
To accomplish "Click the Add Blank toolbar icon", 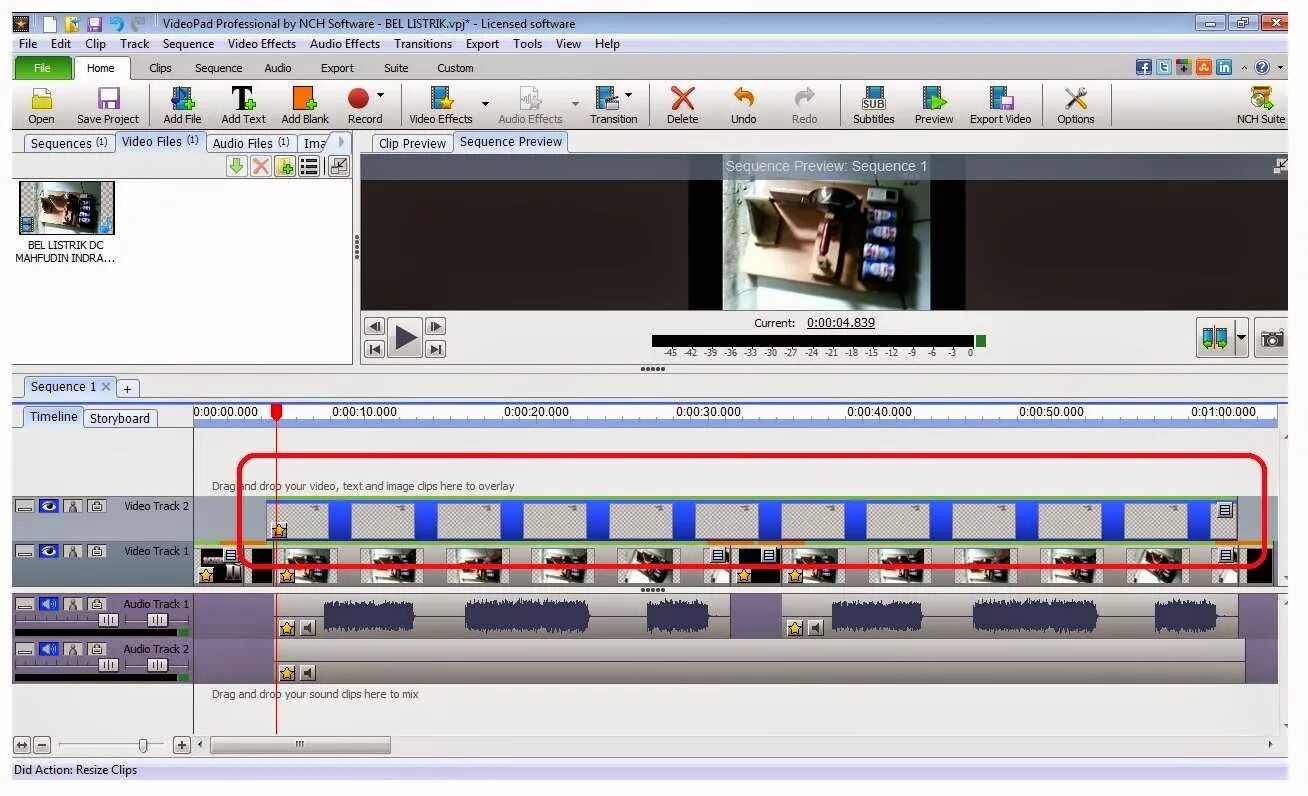I will pos(305,105).
